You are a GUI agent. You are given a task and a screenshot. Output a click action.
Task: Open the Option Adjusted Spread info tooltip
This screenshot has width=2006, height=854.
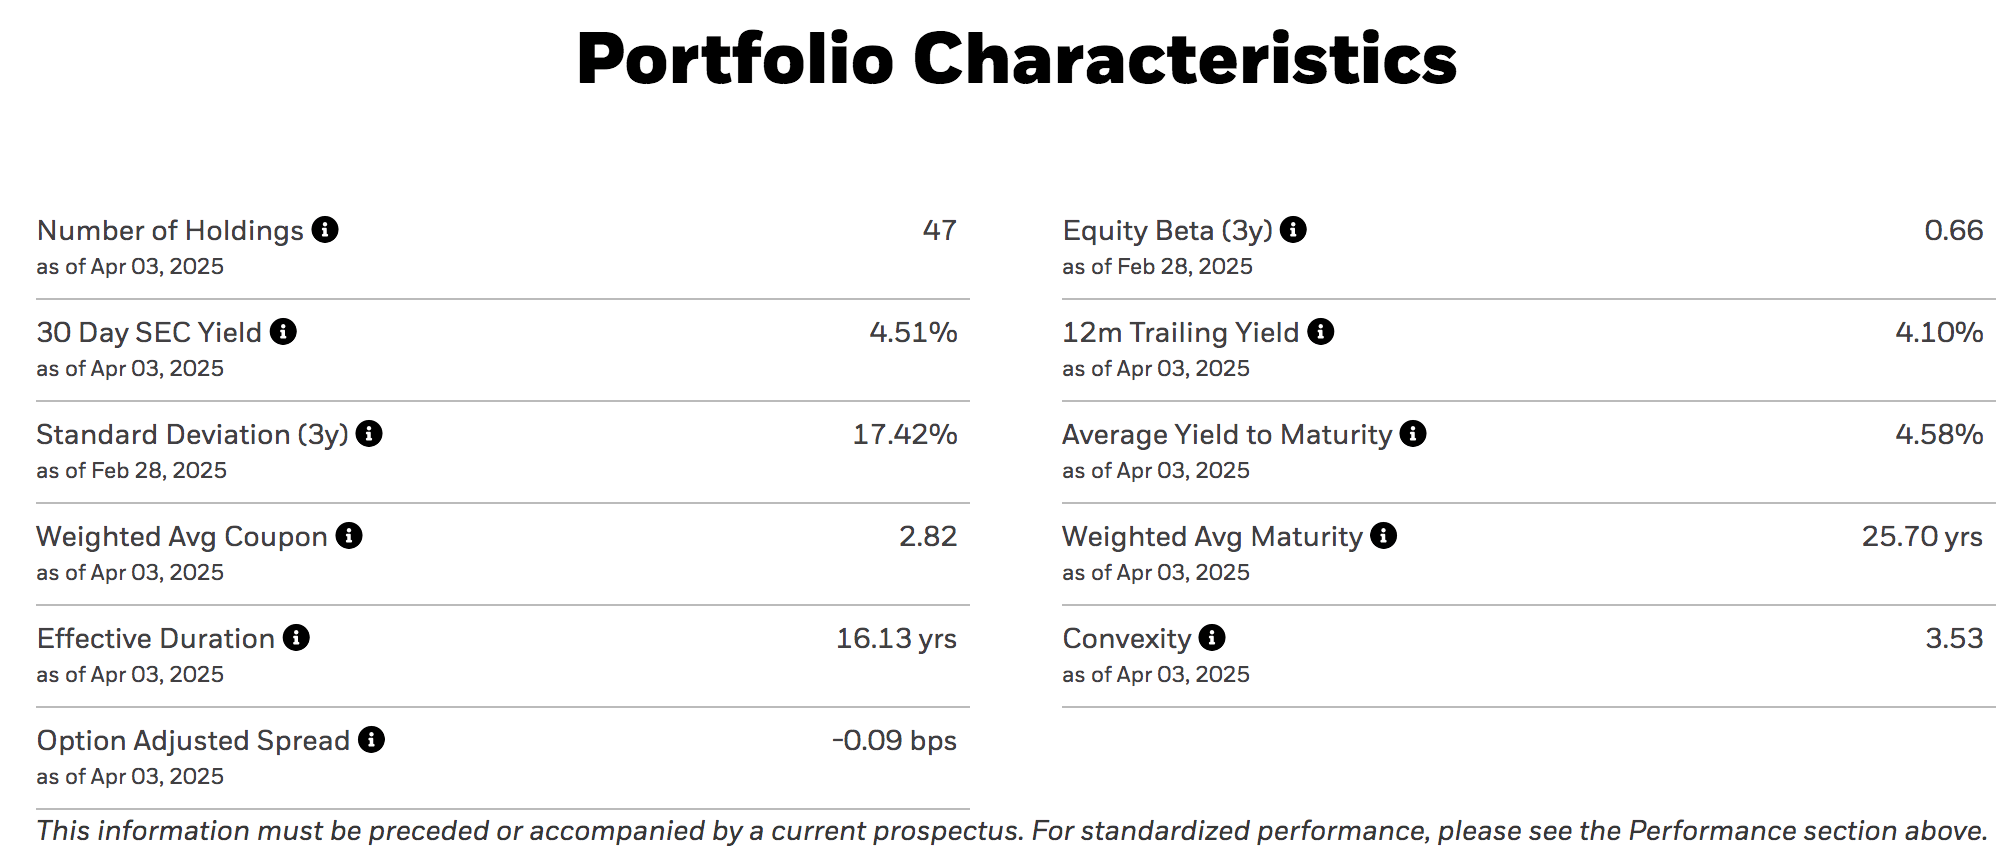point(371,741)
